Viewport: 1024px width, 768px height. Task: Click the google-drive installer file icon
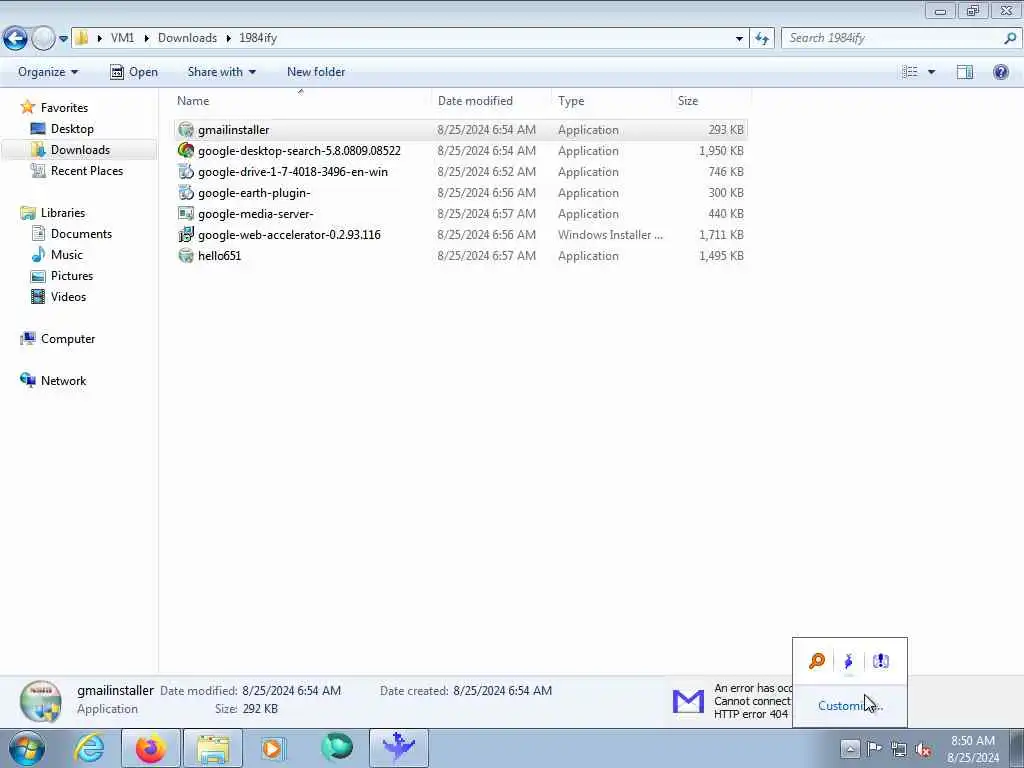click(x=186, y=172)
